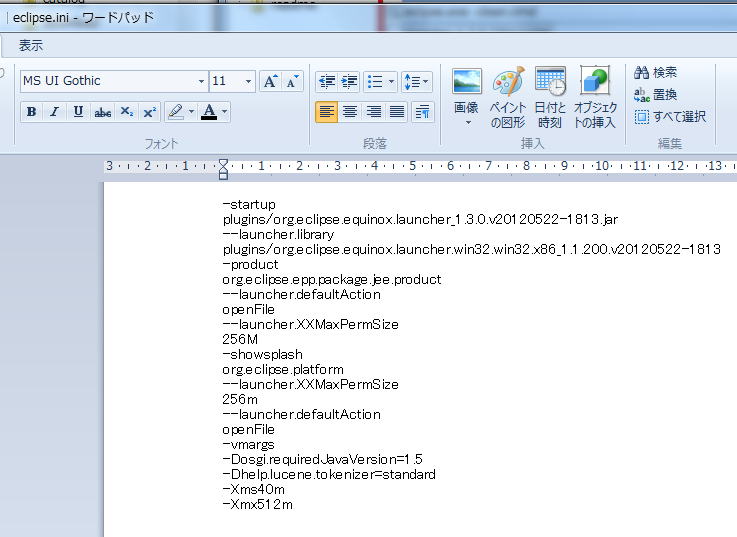Click 検索 find button
Viewport: 737px width, 537px height.
(x=655, y=72)
